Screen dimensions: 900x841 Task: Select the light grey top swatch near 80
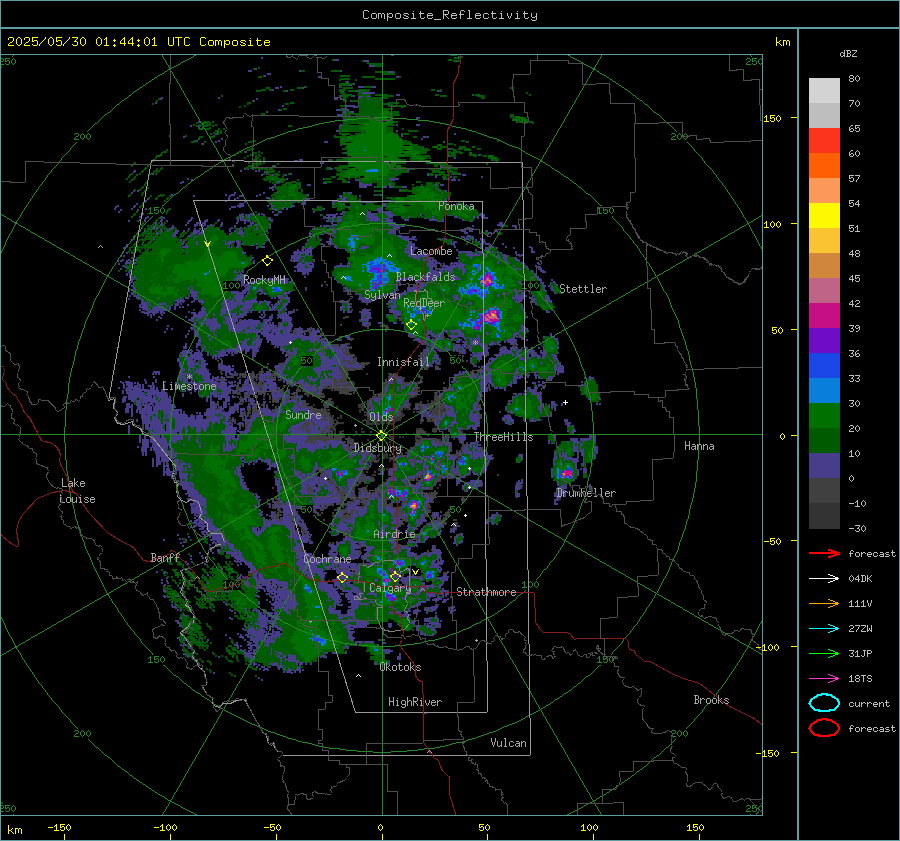pyautogui.click(x=824, y=90)
